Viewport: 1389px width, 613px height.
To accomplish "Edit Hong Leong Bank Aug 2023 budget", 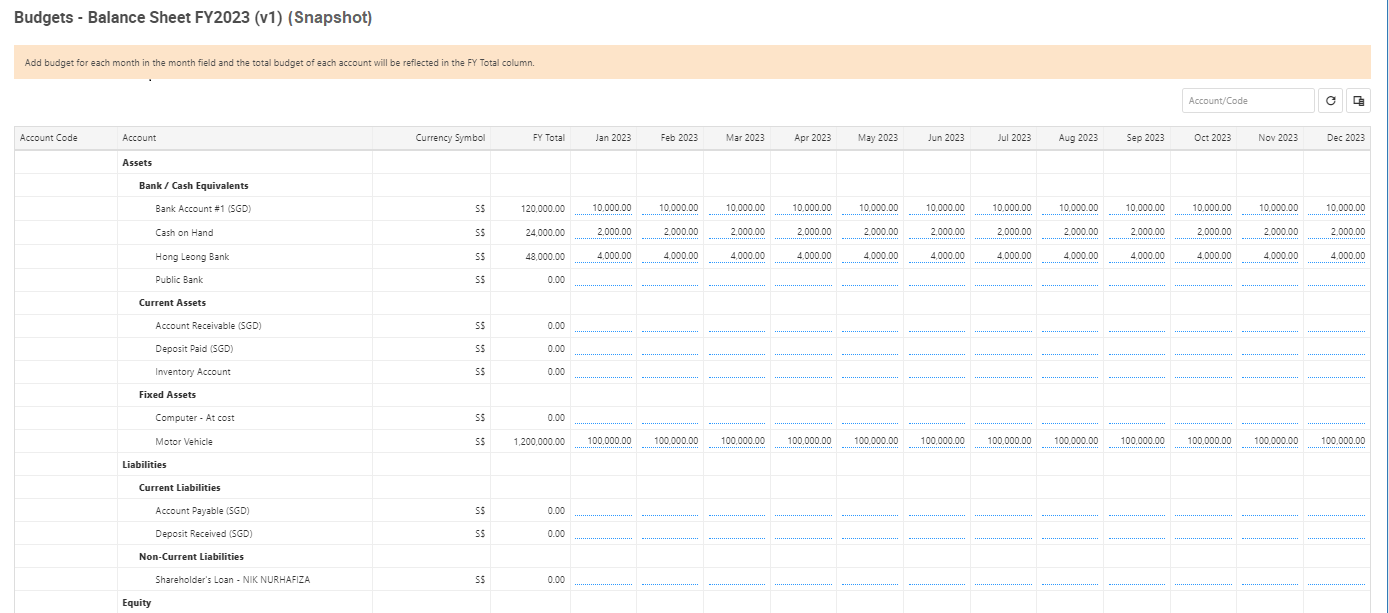I will [x=1070, y=256].
